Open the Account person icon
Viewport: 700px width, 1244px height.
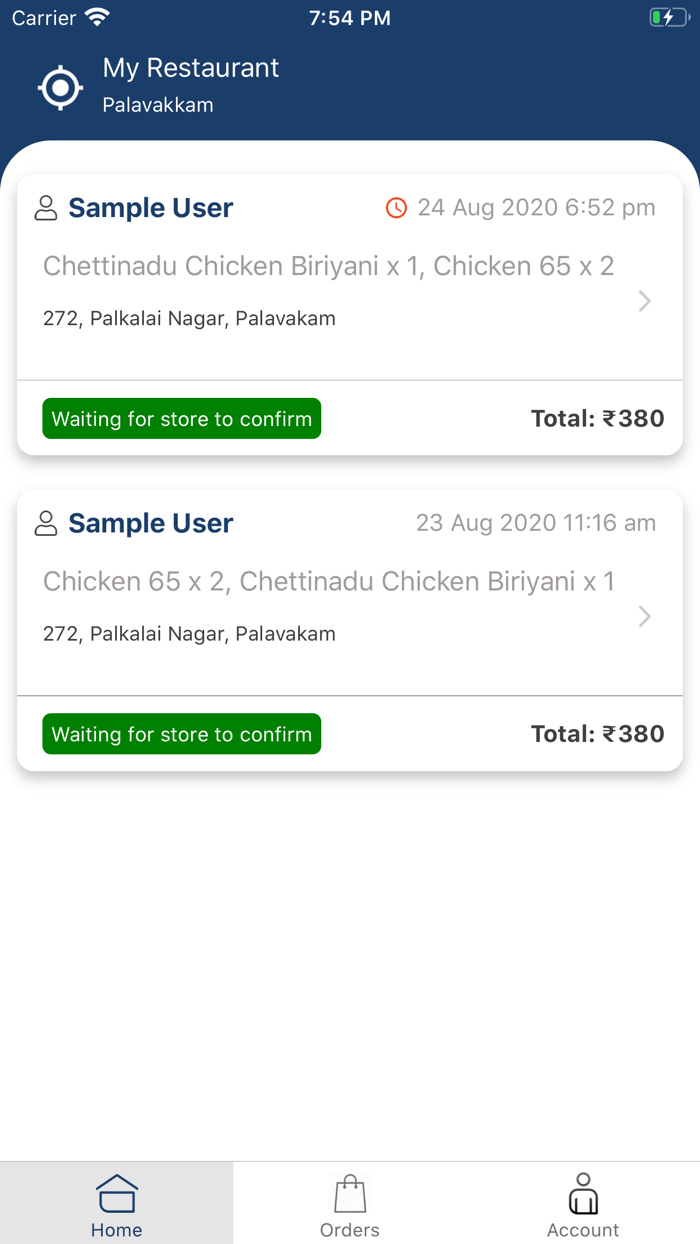click(x=583, y=1193)
